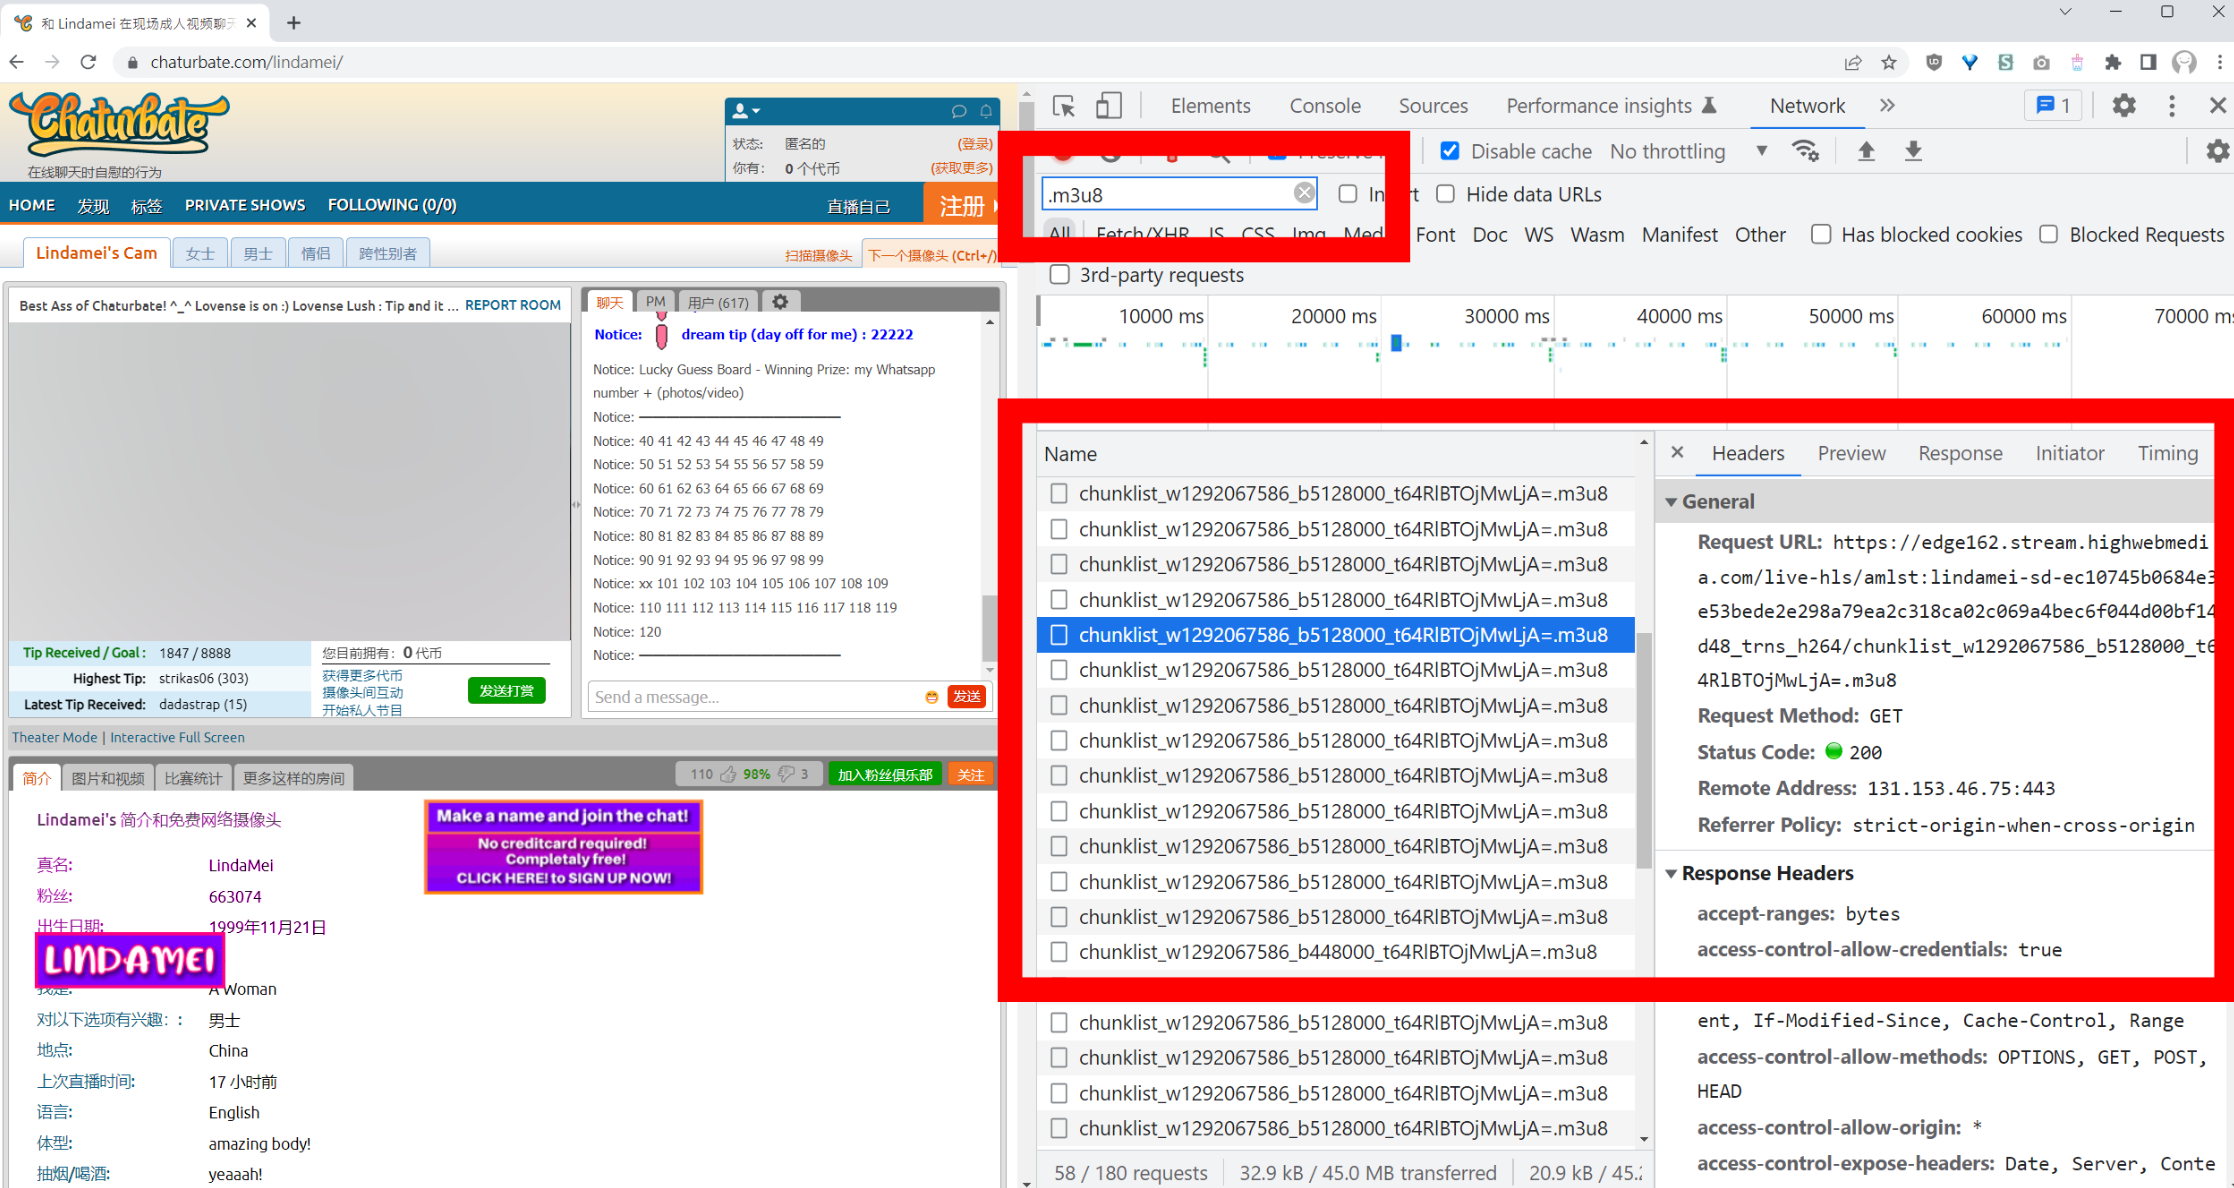
Task: Open DevTools settings gear
Action: coord(2124,105)
